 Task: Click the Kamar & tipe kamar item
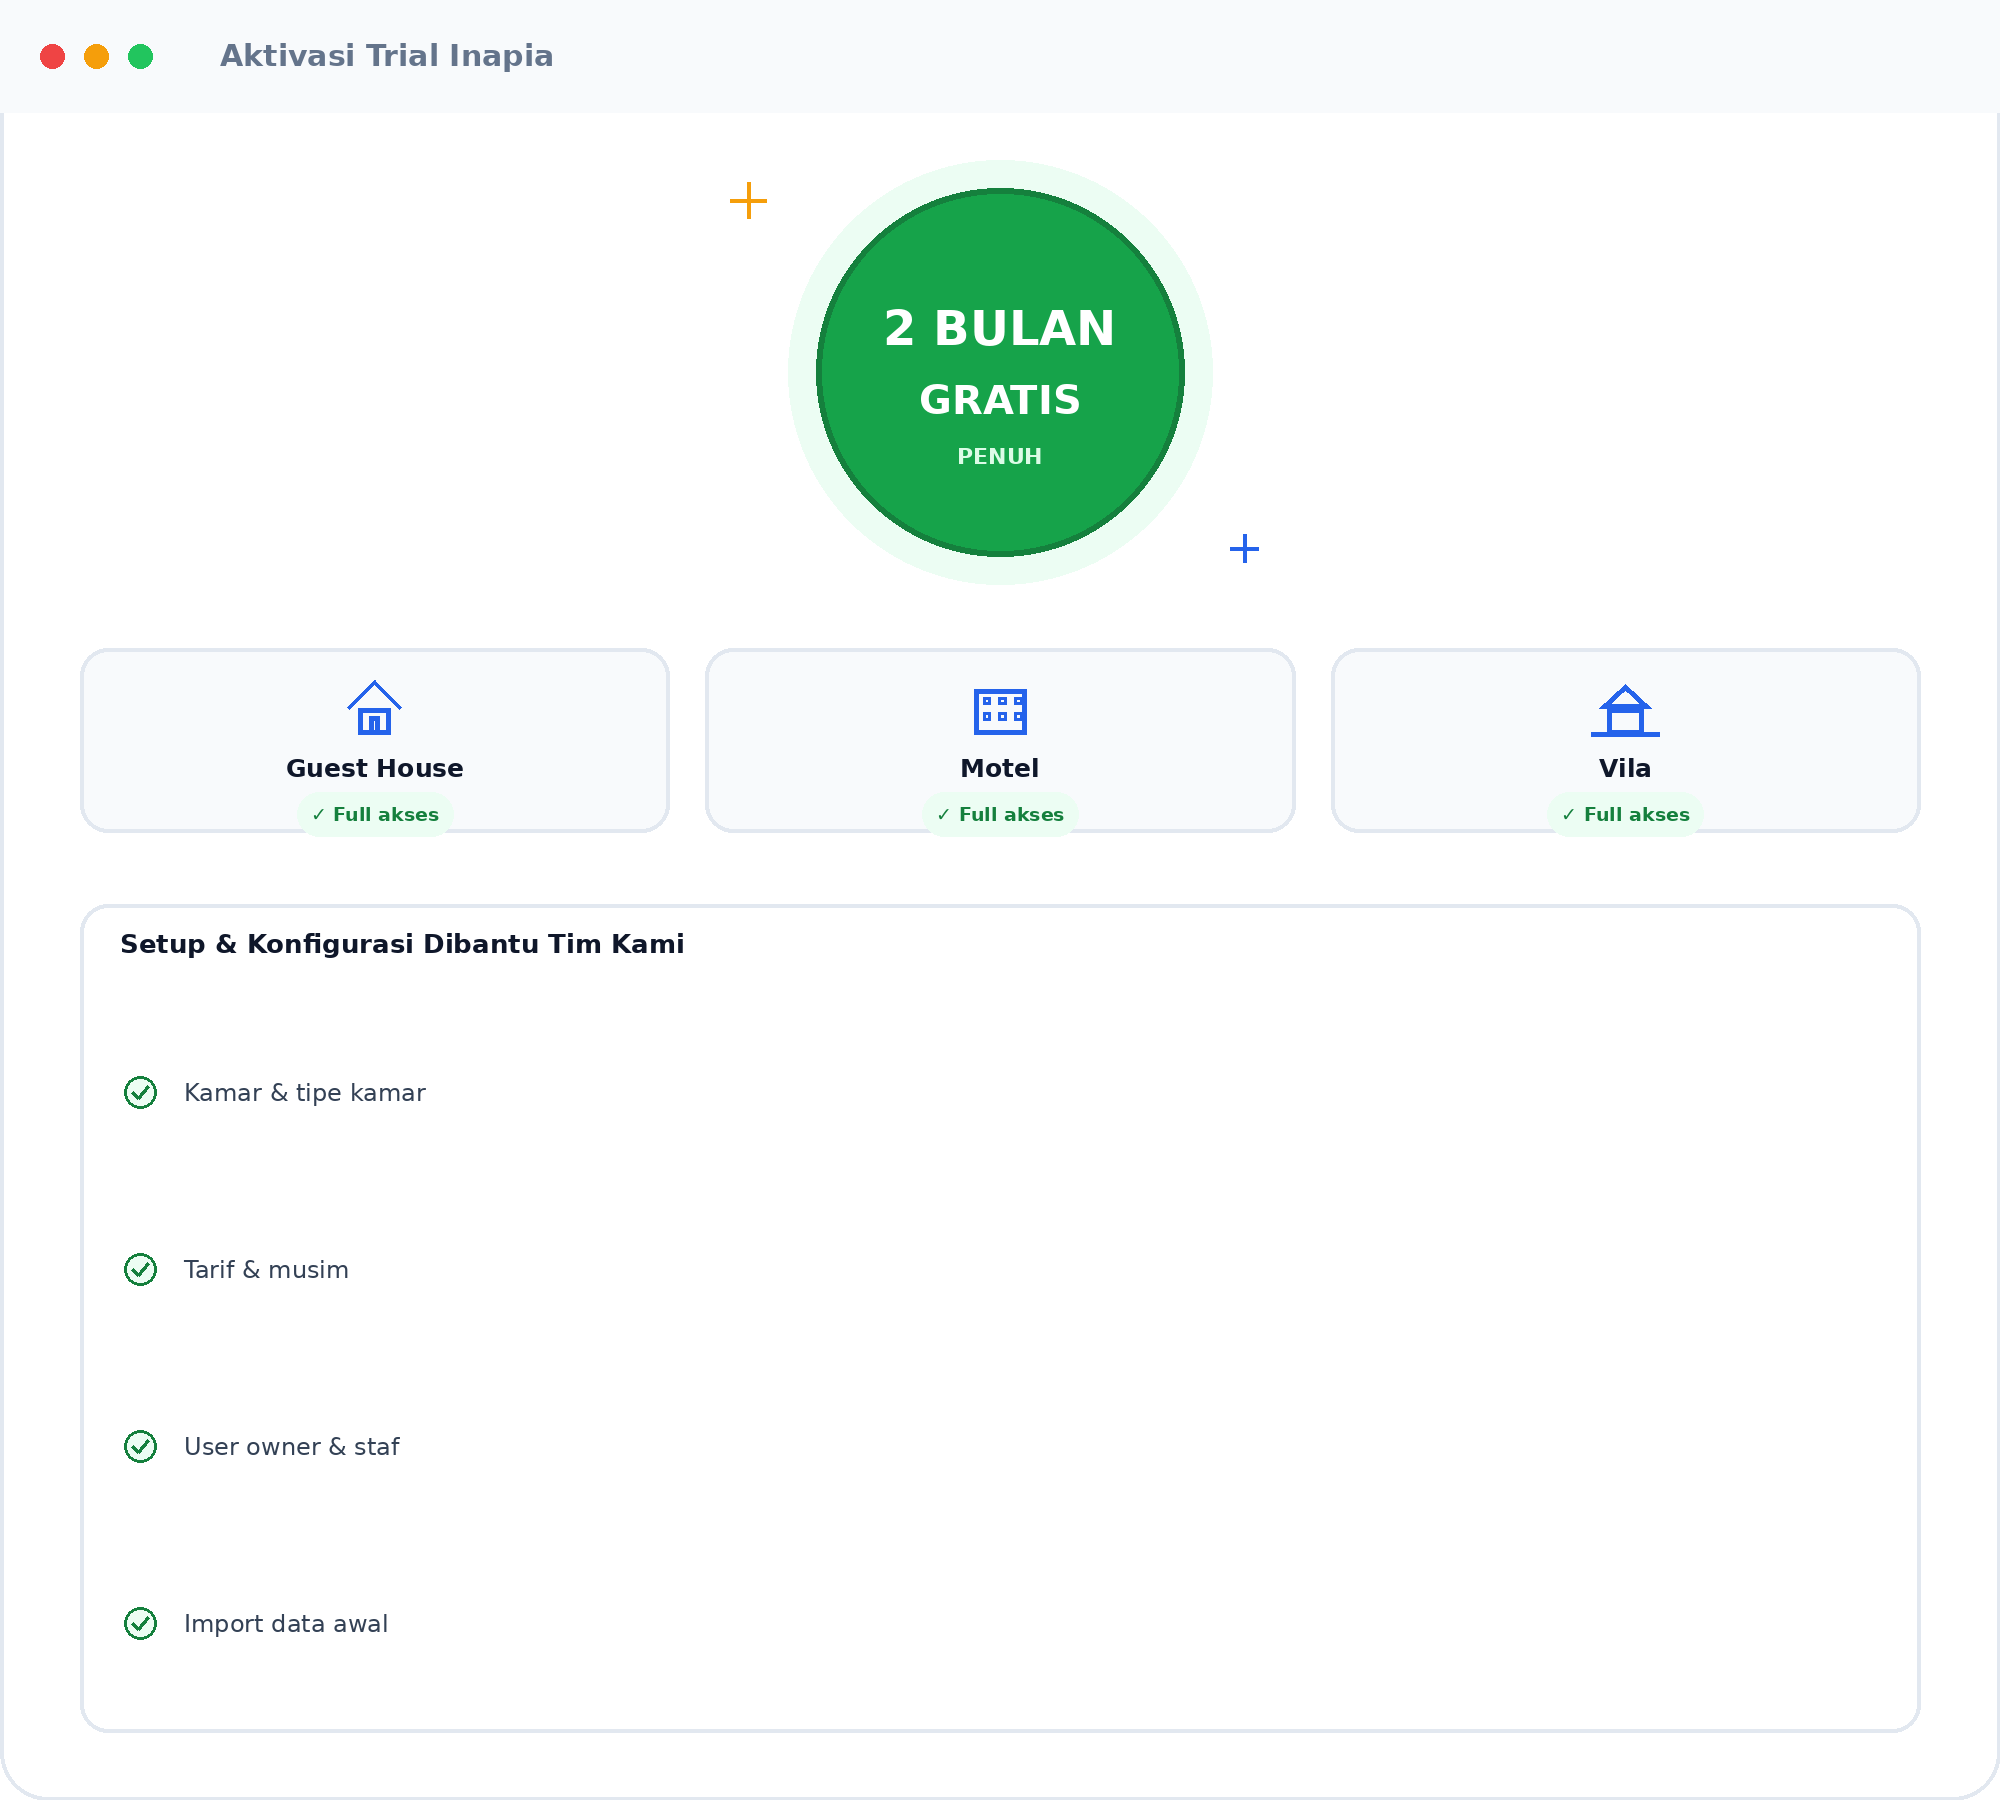coord(305,1093)
